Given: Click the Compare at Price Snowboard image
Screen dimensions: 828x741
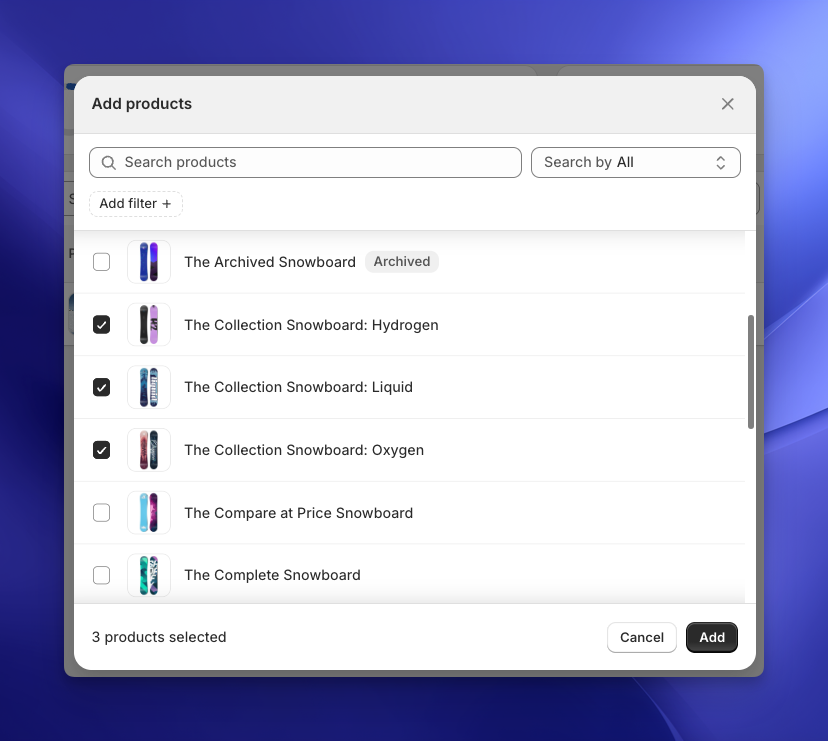Looking at the screenshot, I should tap(149, 513).
